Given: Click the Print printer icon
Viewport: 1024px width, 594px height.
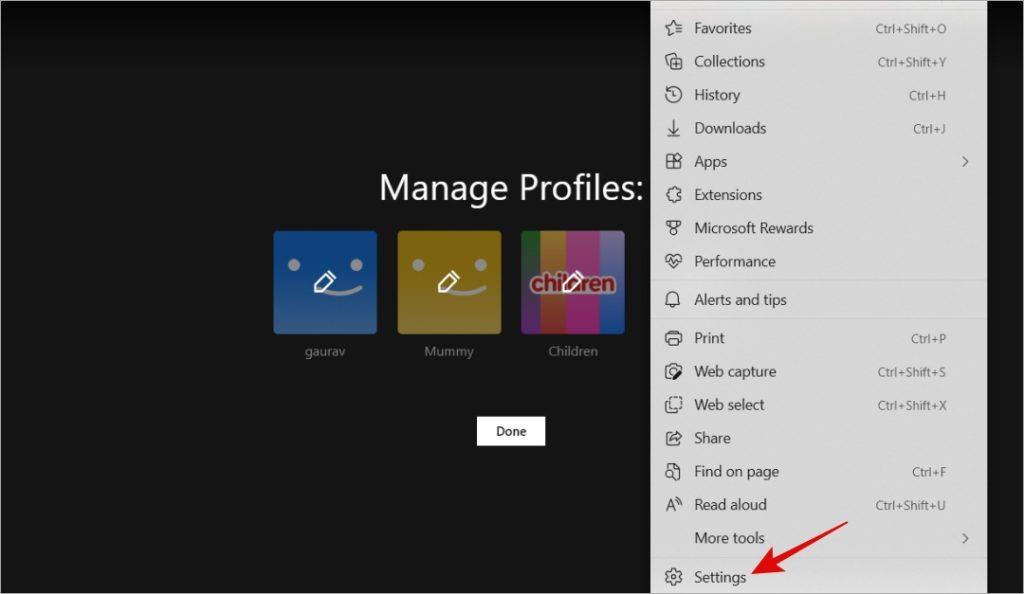Looking at the screenshot, I should [673, 338].
